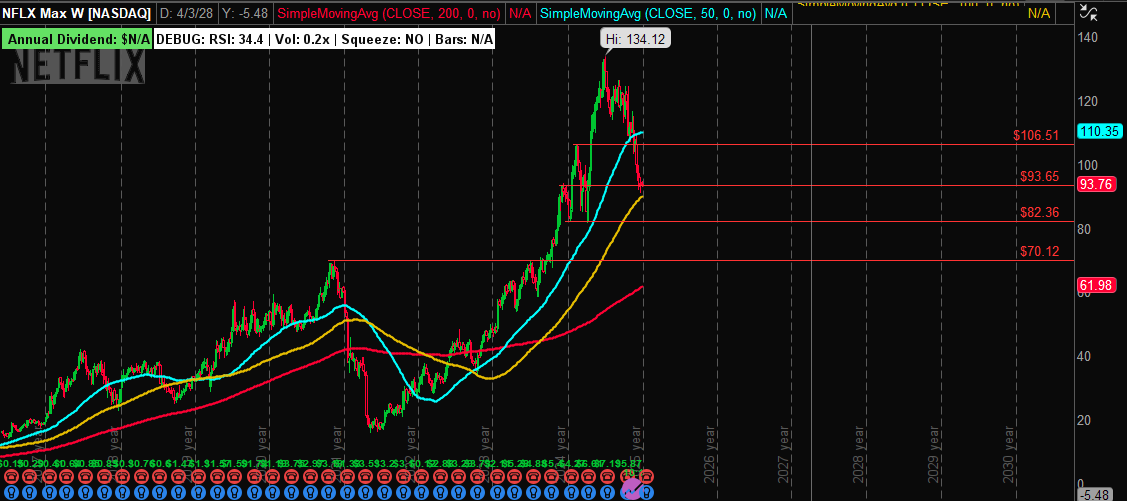
Task: Click the D: 4/3/28 date readout
Action: (188, 14)
